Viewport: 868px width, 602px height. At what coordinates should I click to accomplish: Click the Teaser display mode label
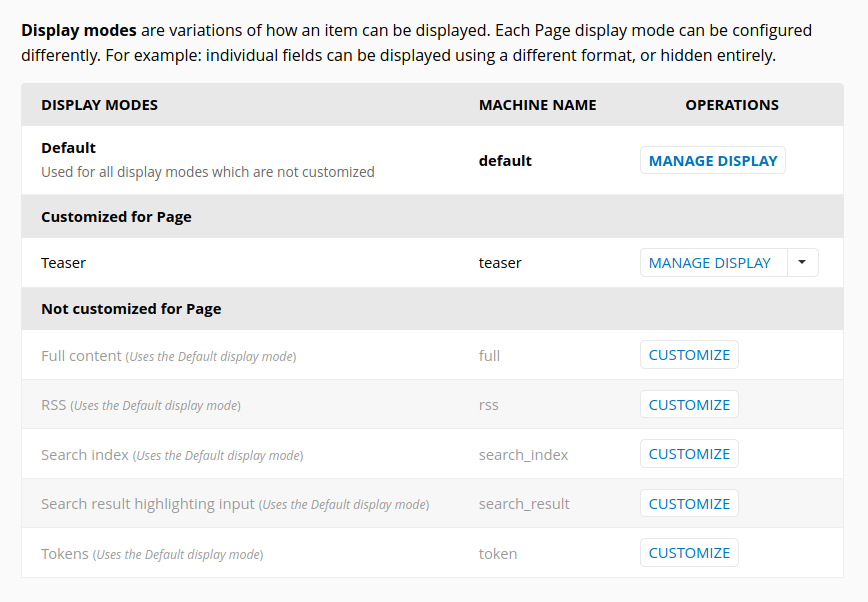(63, 262)
